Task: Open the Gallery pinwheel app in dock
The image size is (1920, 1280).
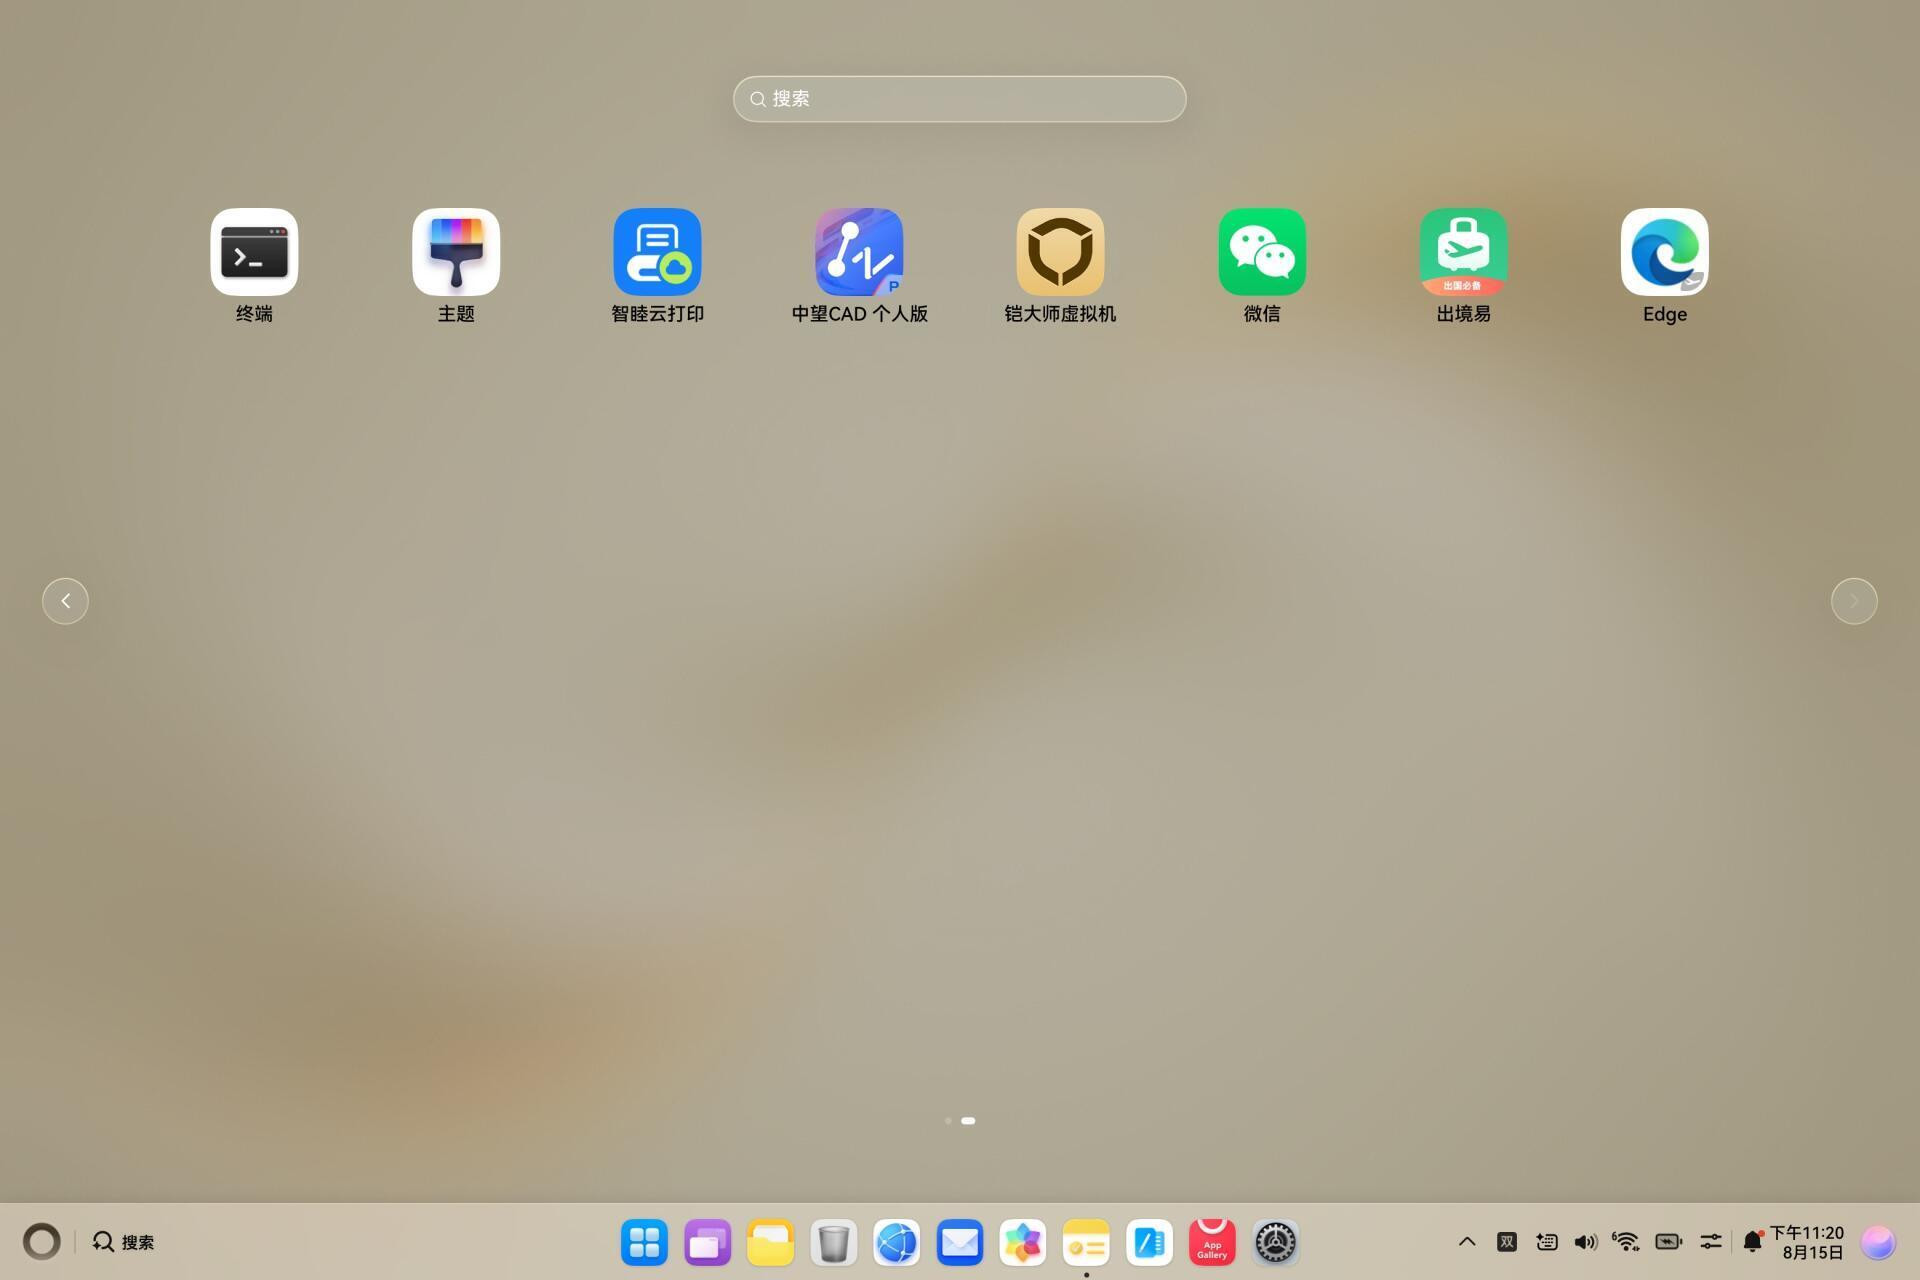Action: point(1023,1242)
